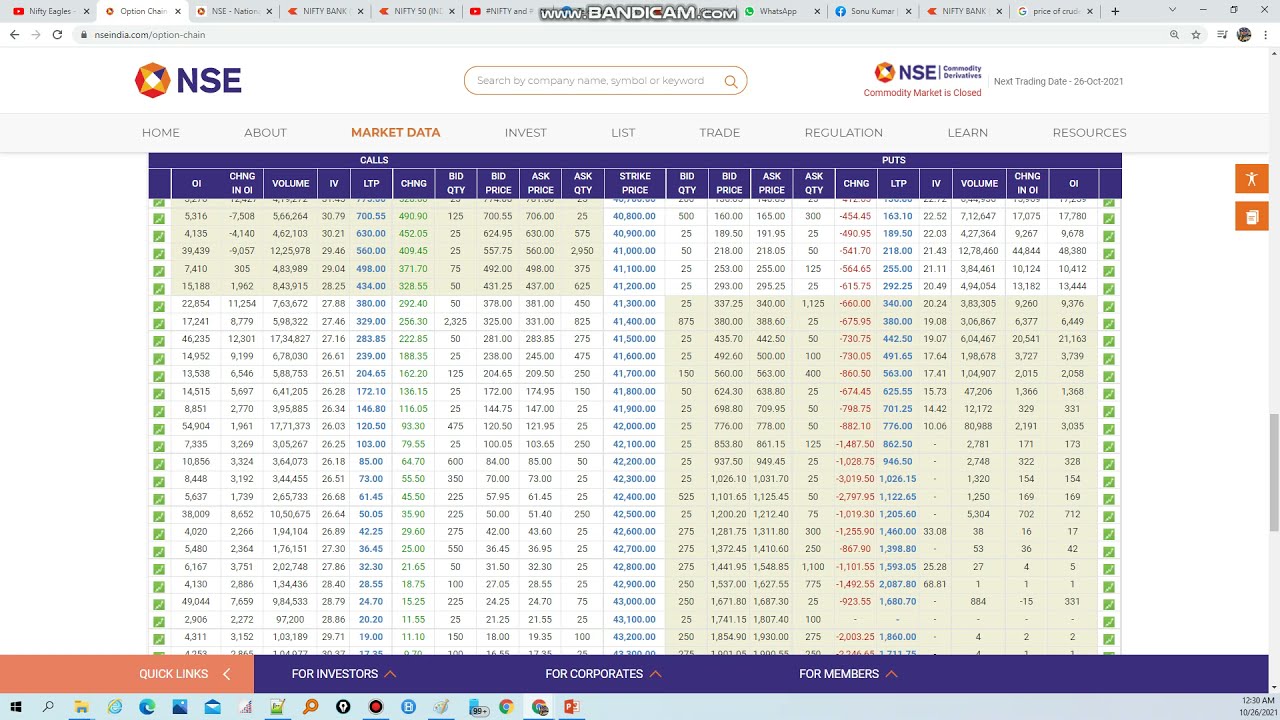Expand the FOR CORPORATES footer menu
This screenshot has height=720, width=1280.
(x=603, y=674)
